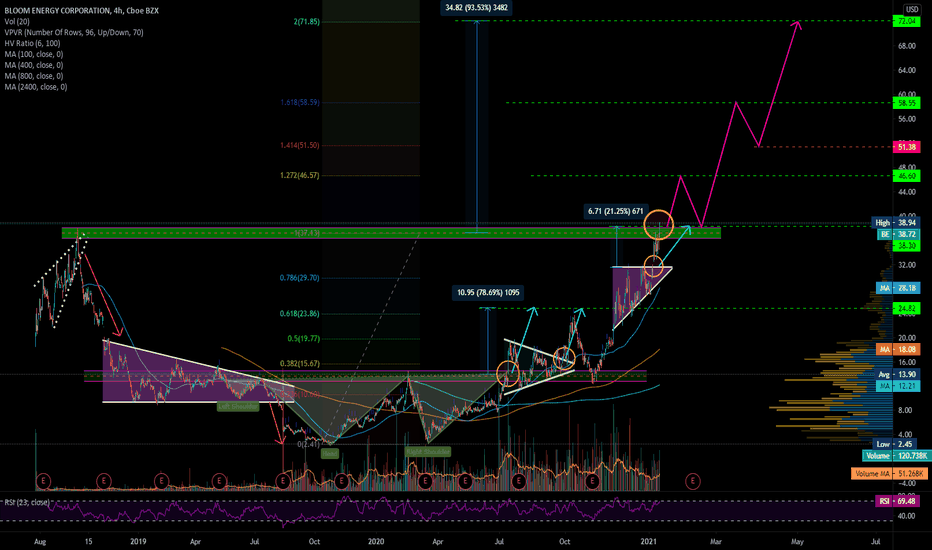
Task: Click the BE 38.72 last price label
Action: (x=898, y=234)
